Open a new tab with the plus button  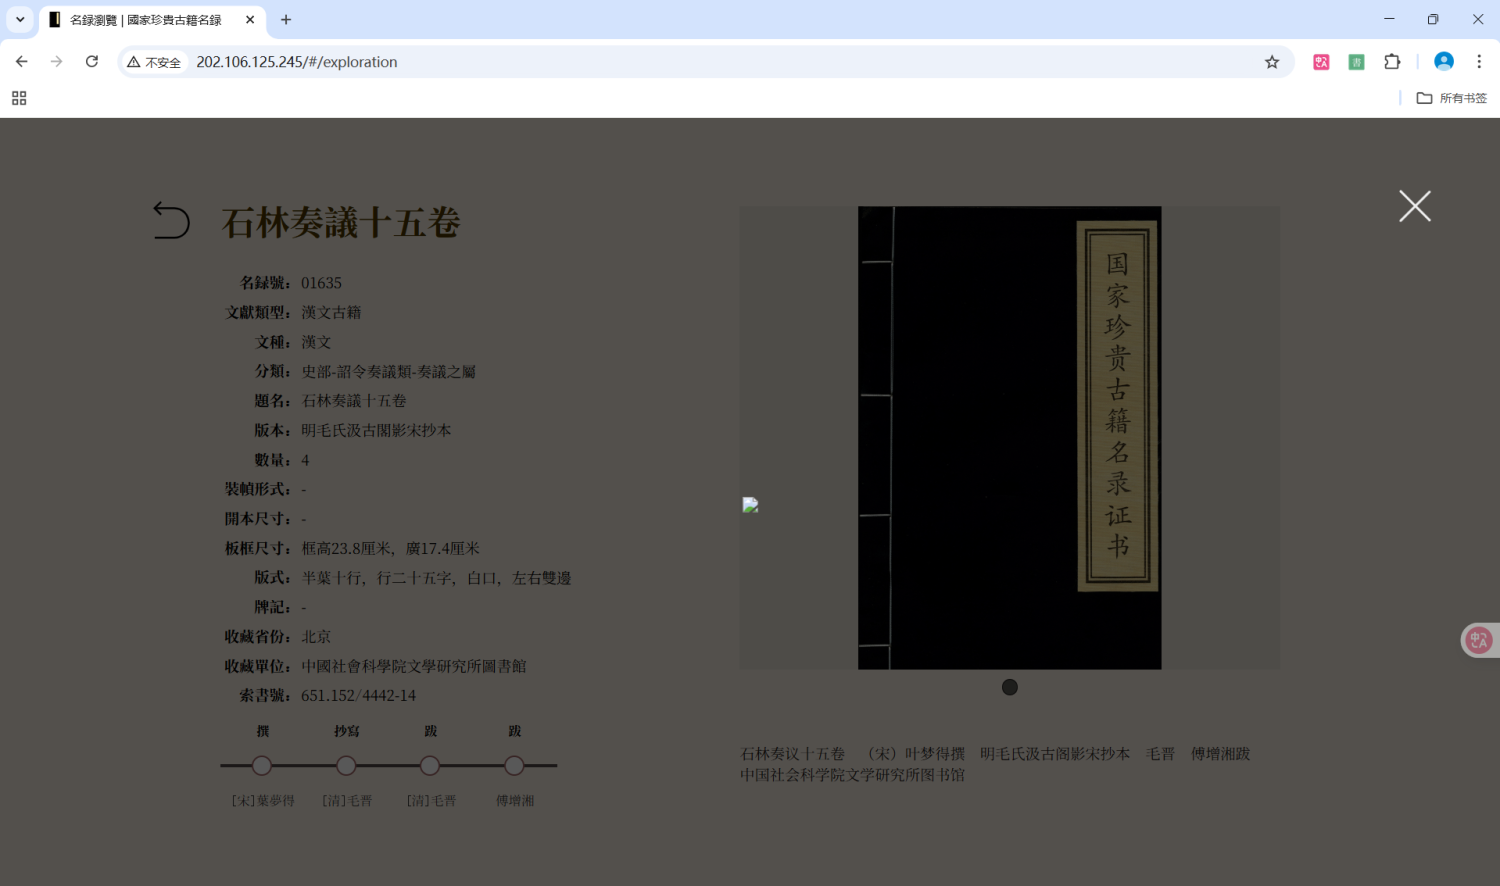click(286, 19)
